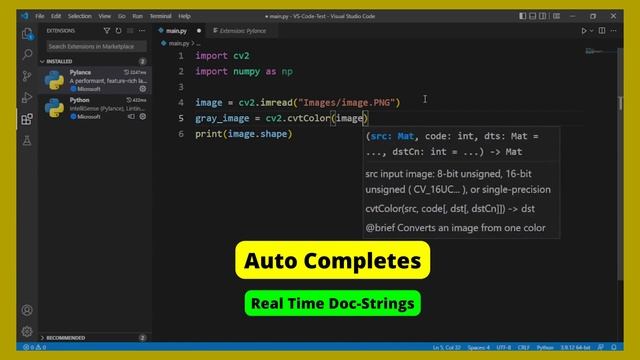Image resolution: width=640 pixels, height=360 pixels.
Task: Open run button dropdown arrow
Action: tap(591, 31)
